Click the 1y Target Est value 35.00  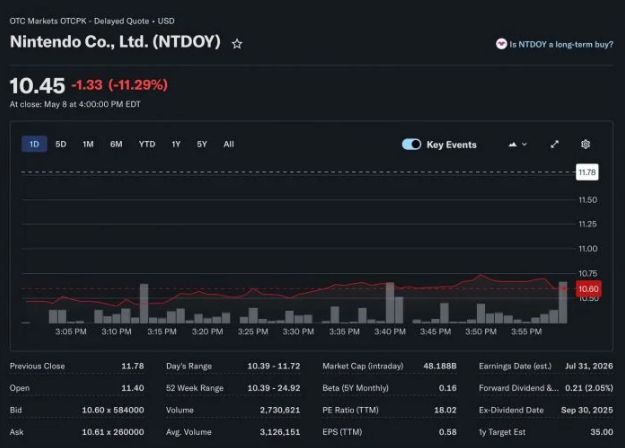tap(602, 432)
